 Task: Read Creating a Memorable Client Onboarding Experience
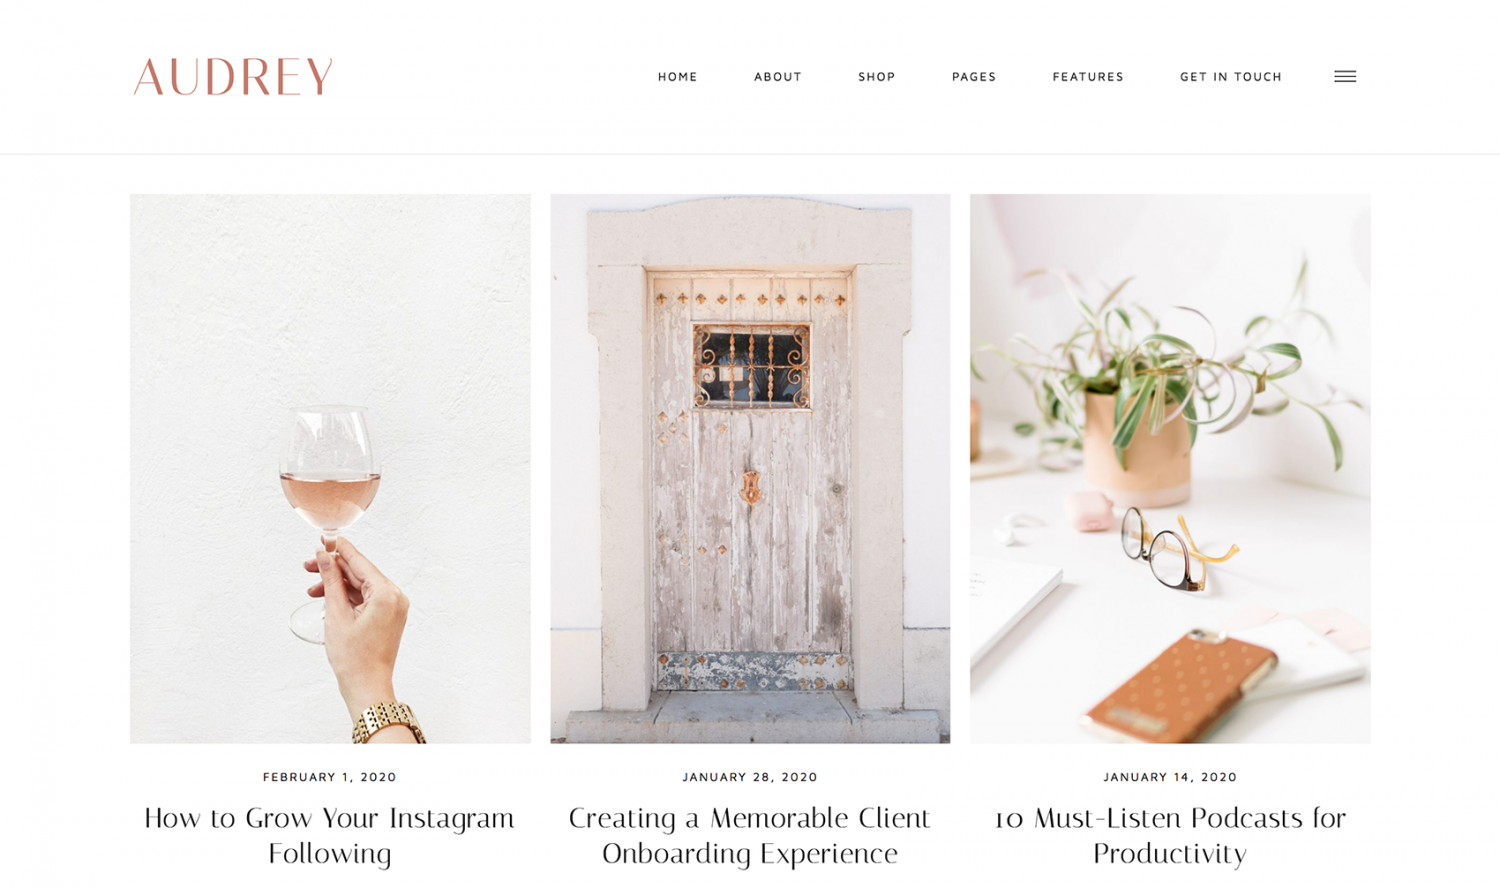click(750, 835)
